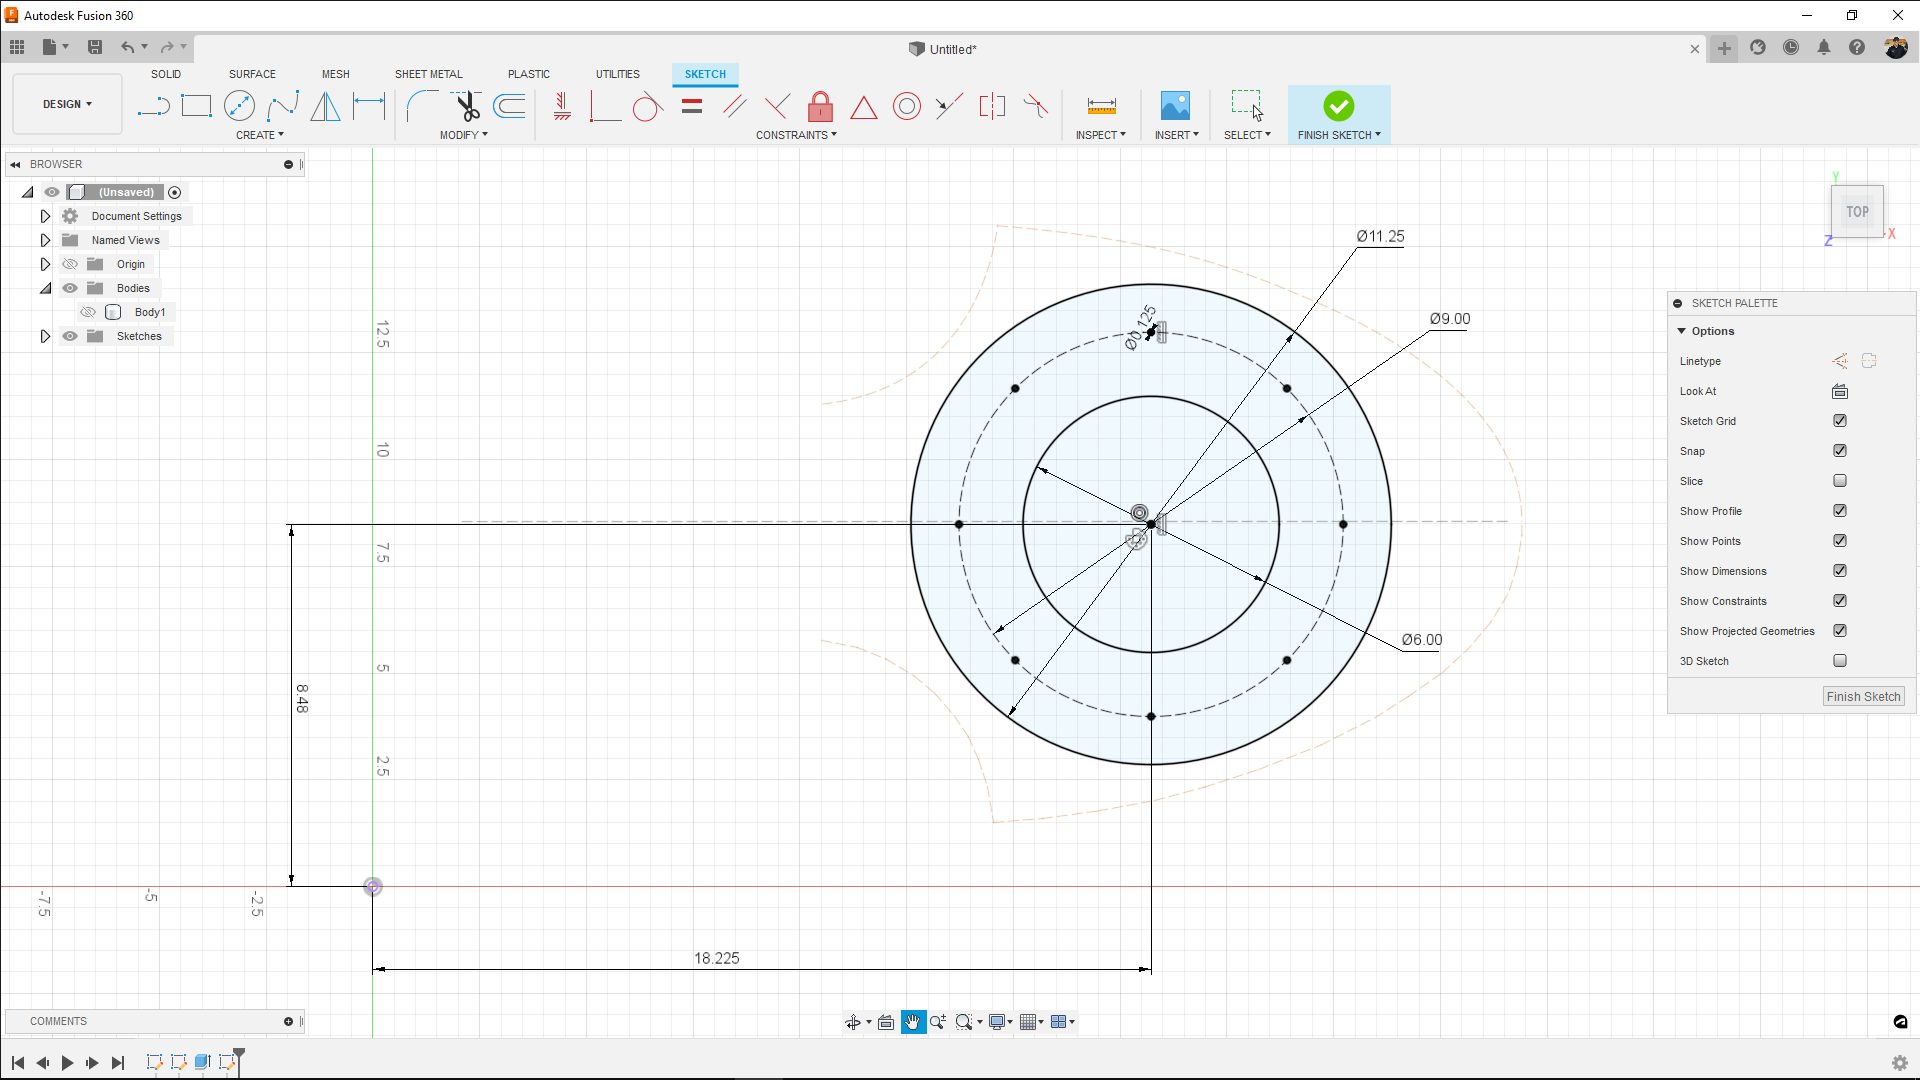
Task: Apply the Tangent constraint
Action: point(647,106)
